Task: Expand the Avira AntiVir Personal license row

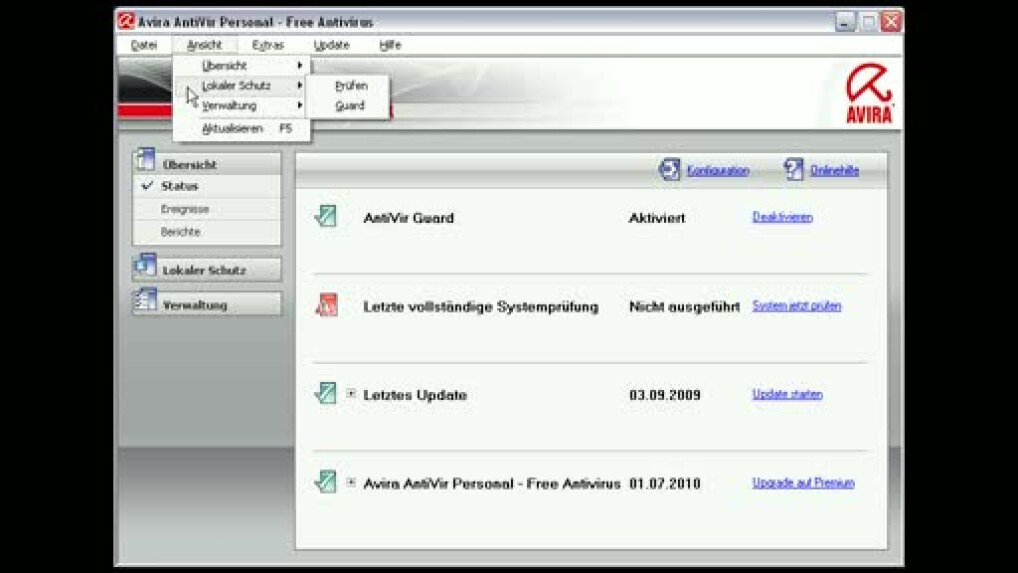Action: coord(351,483)
